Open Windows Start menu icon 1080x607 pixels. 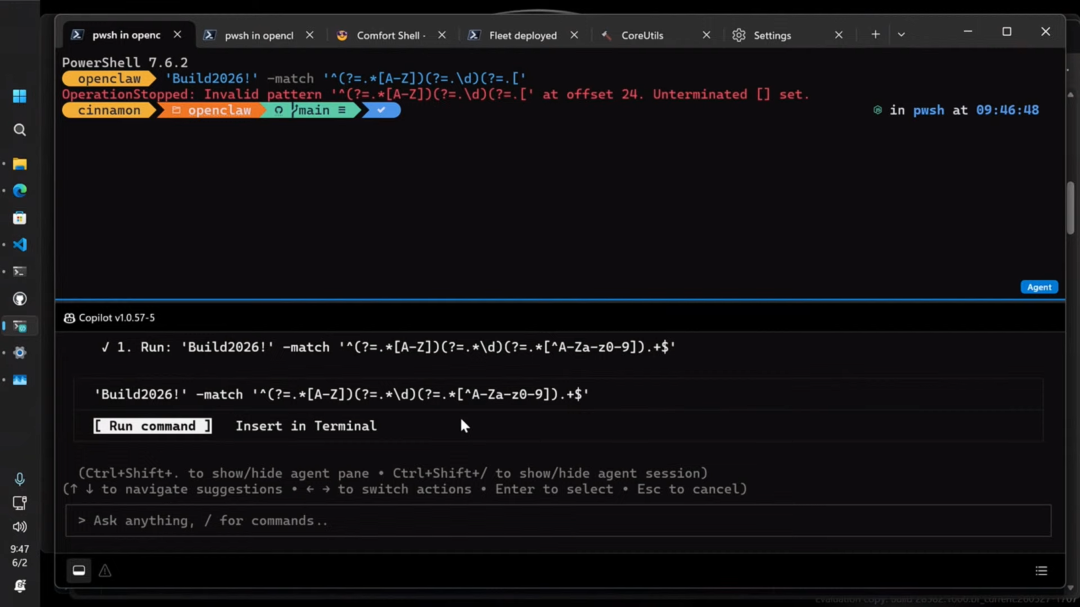[19, 96]
